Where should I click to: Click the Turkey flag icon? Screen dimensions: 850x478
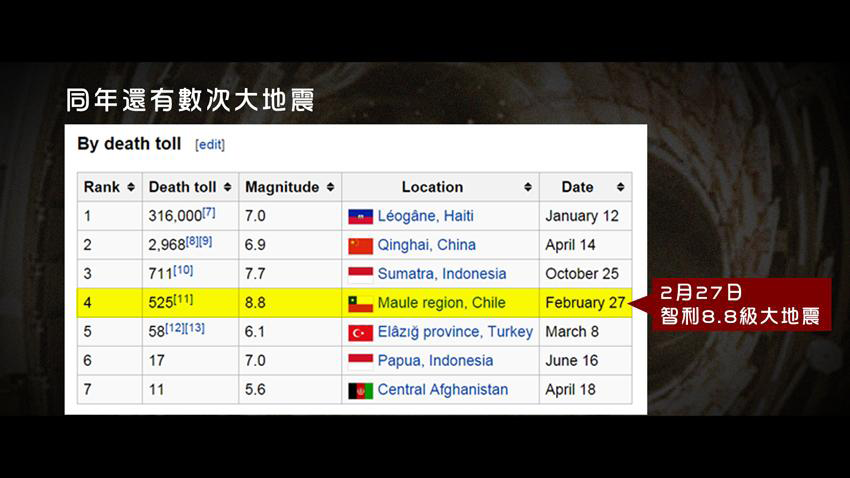(360, 333)
